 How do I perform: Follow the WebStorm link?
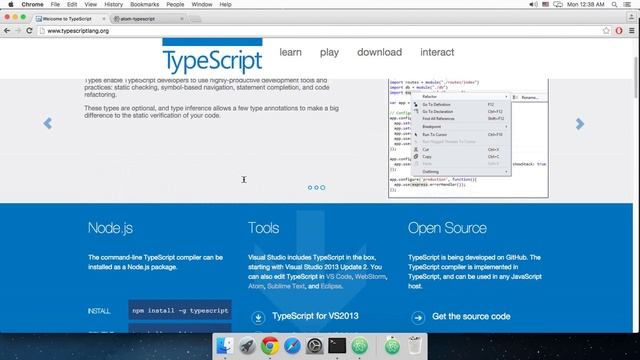click(x=370, y=277)
